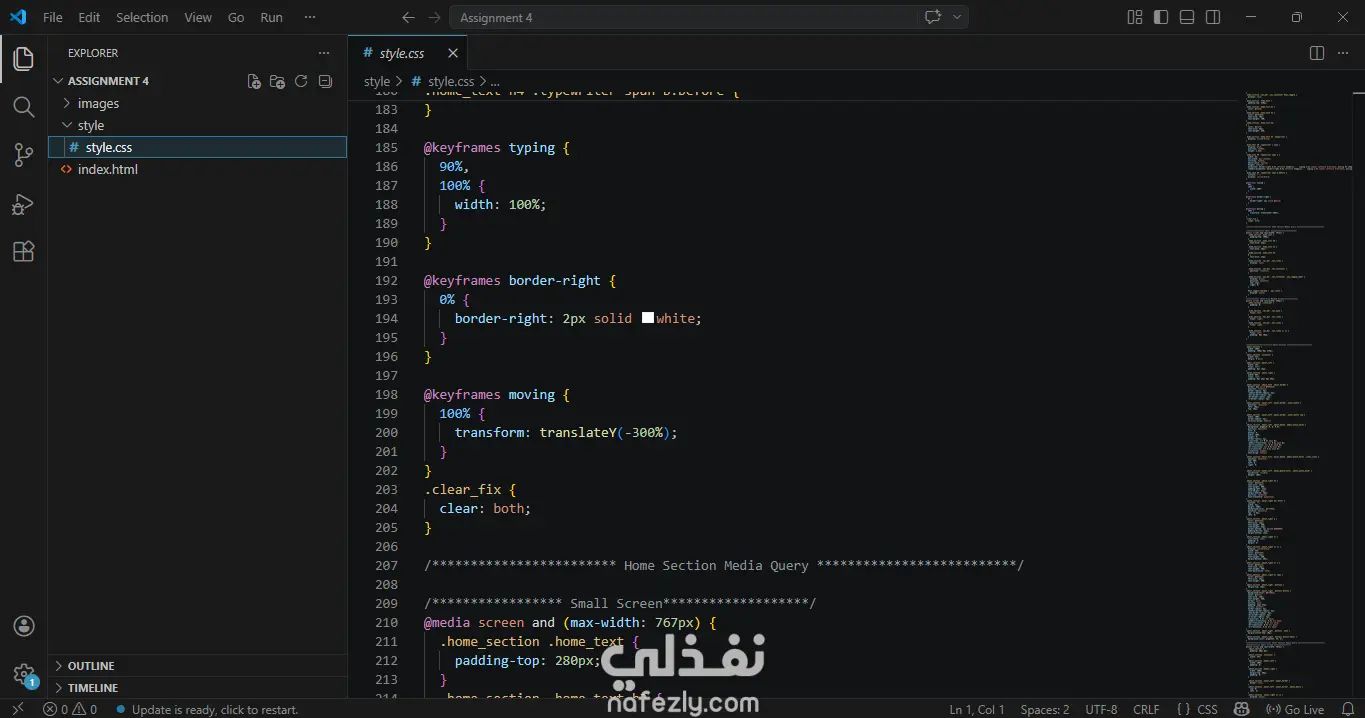
Task: Show errors and warnings in status bar
Action: (x=70, y=709)
